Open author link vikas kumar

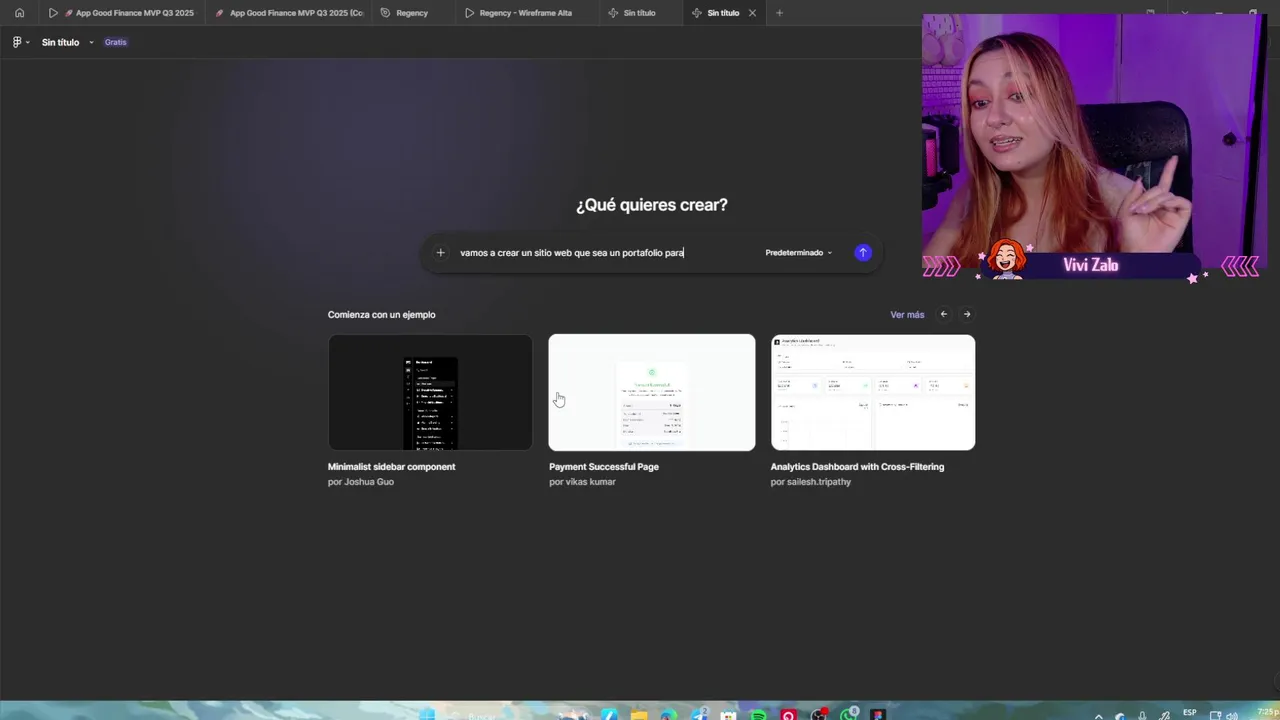pyautogui.click(x=590, y=482)
